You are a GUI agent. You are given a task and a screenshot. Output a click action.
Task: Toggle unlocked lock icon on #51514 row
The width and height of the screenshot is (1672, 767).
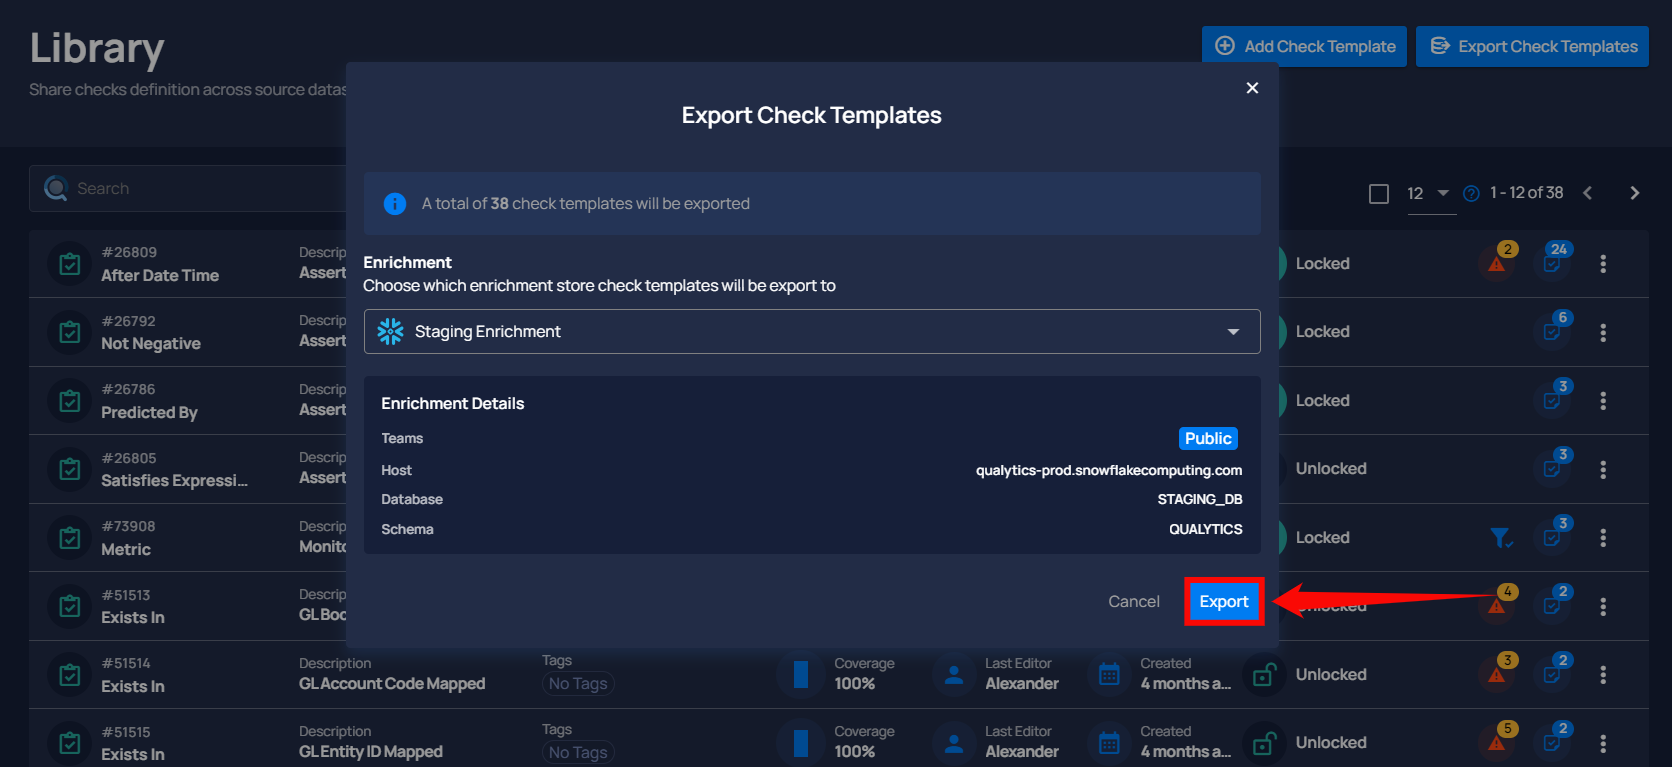pos(1264,675)
